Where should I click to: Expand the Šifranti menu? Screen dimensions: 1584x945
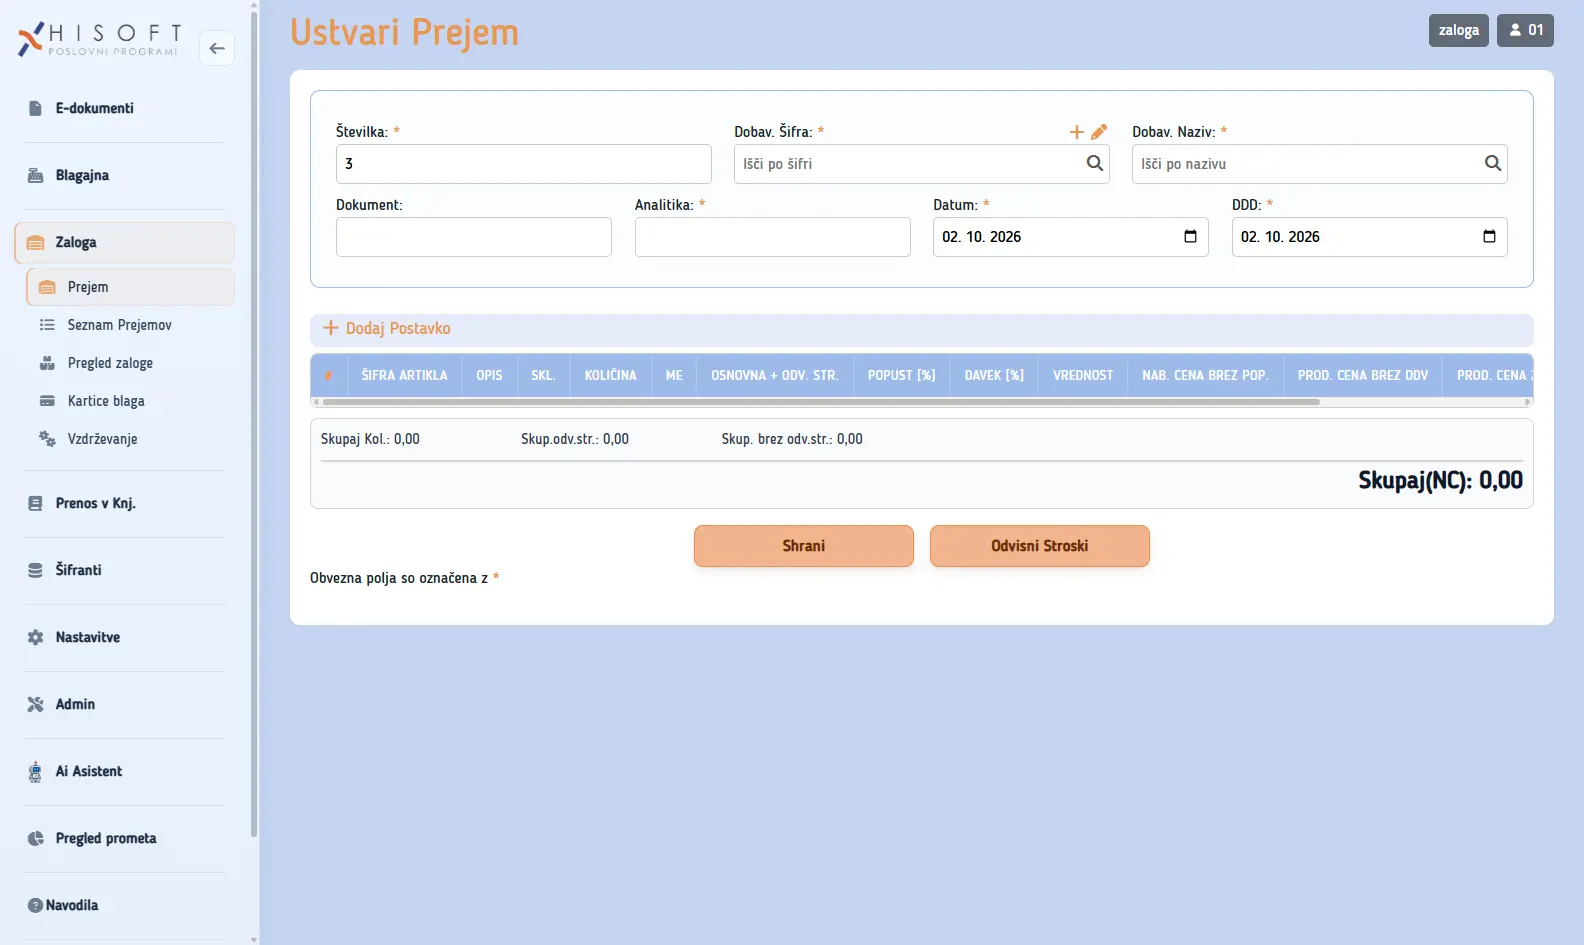point(124,570)
